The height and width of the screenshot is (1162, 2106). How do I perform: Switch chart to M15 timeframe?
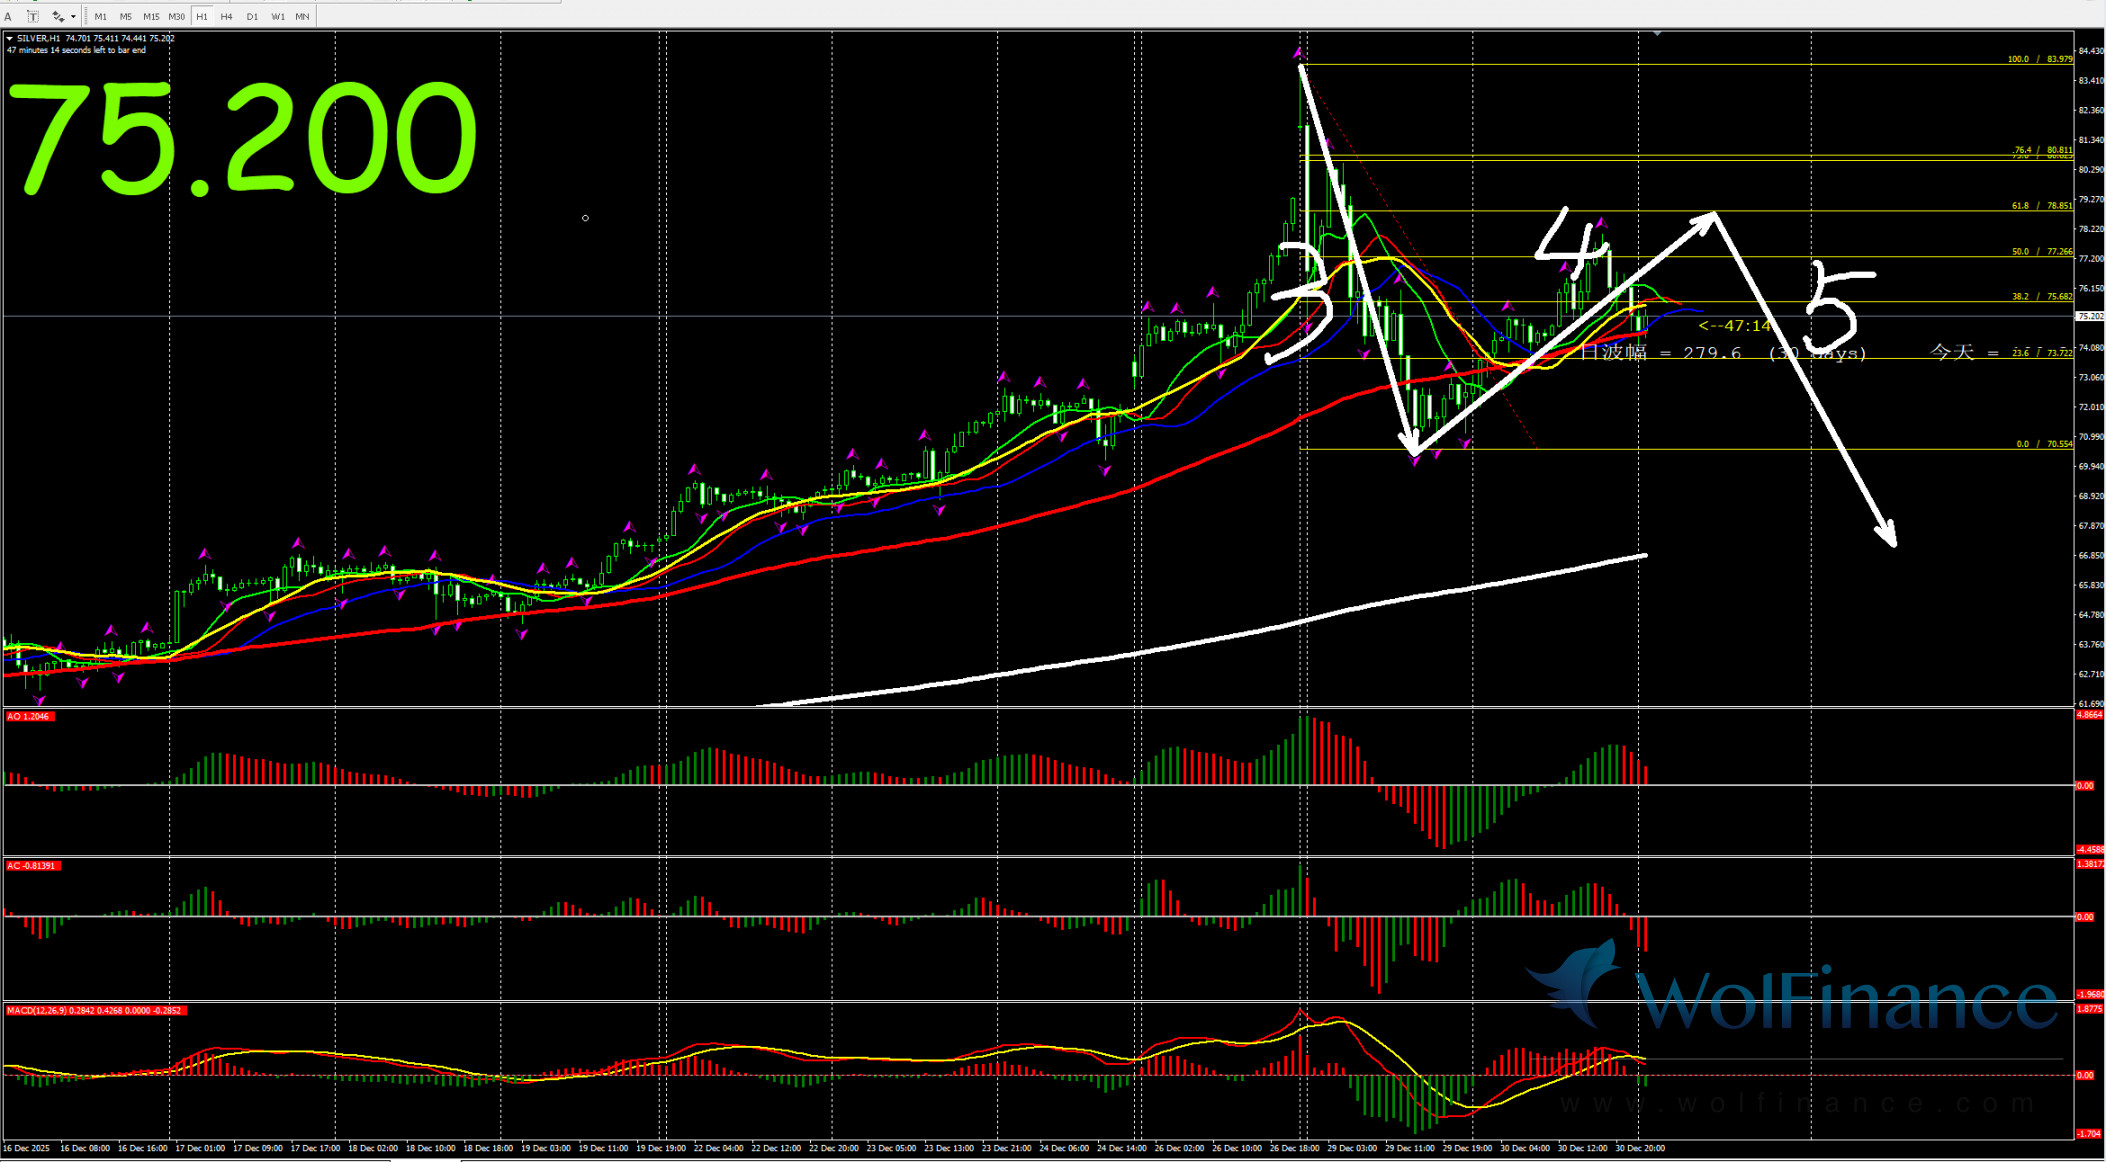[x=151, y=16]
